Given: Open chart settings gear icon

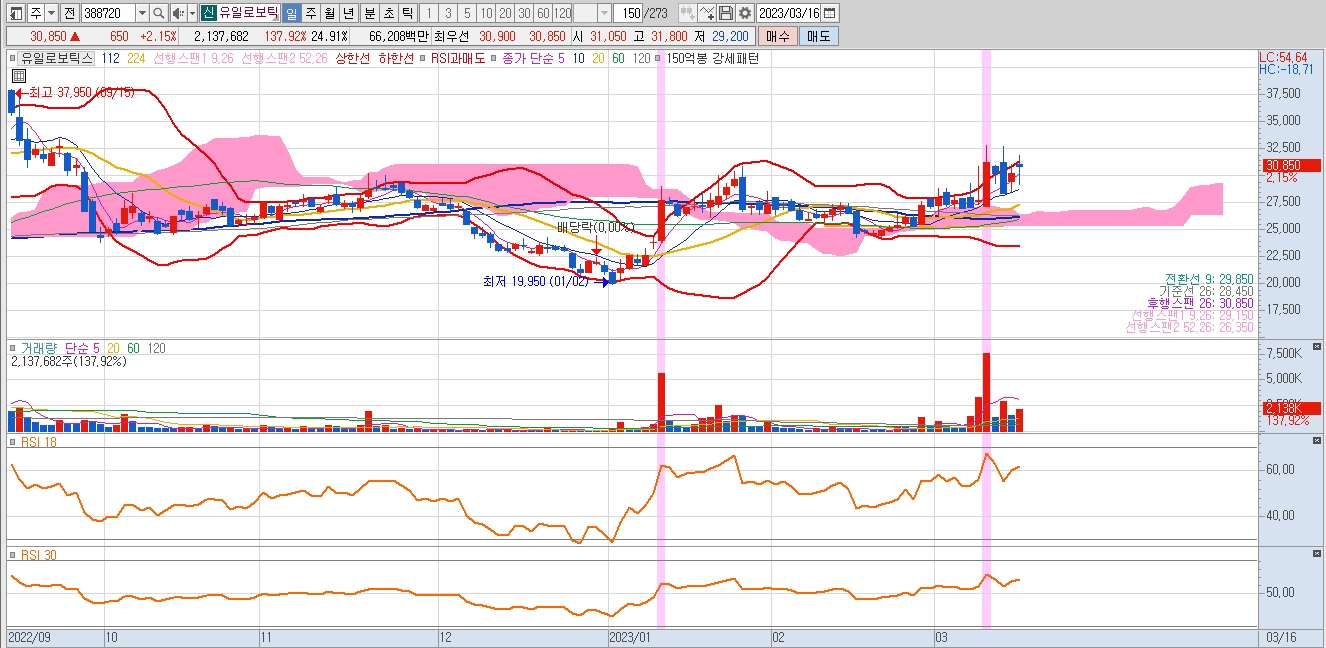Looking at the screenshot, I should pyautogui.click(x=744, y=13).
